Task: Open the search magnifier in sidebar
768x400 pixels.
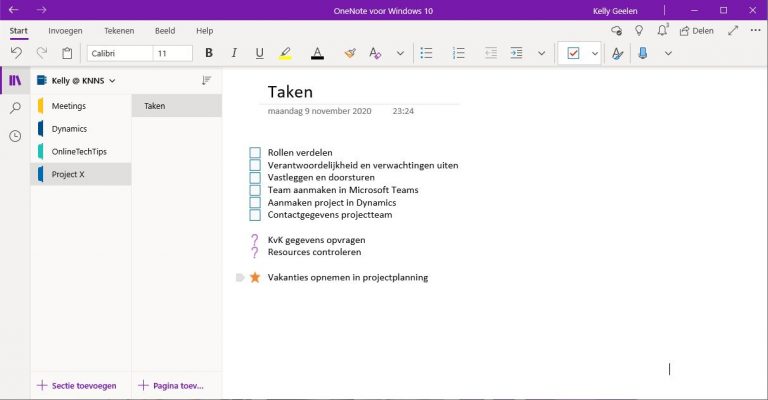Action: (15, 108)
